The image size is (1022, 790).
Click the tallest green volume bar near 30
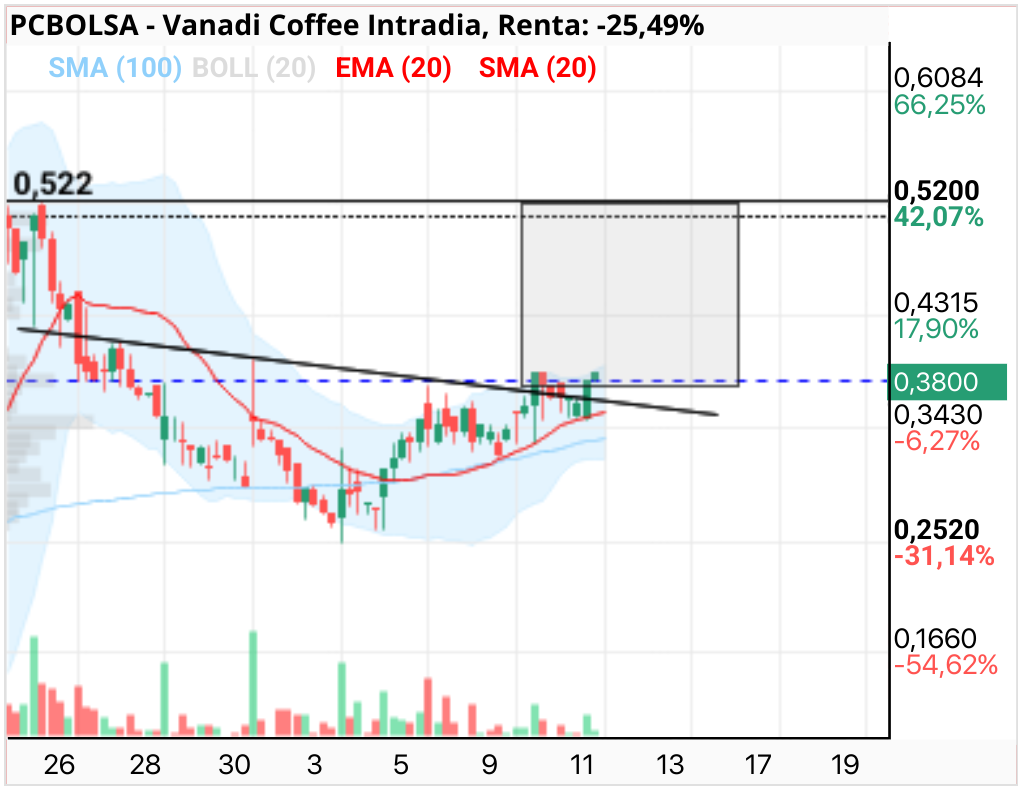click(254, 683)
